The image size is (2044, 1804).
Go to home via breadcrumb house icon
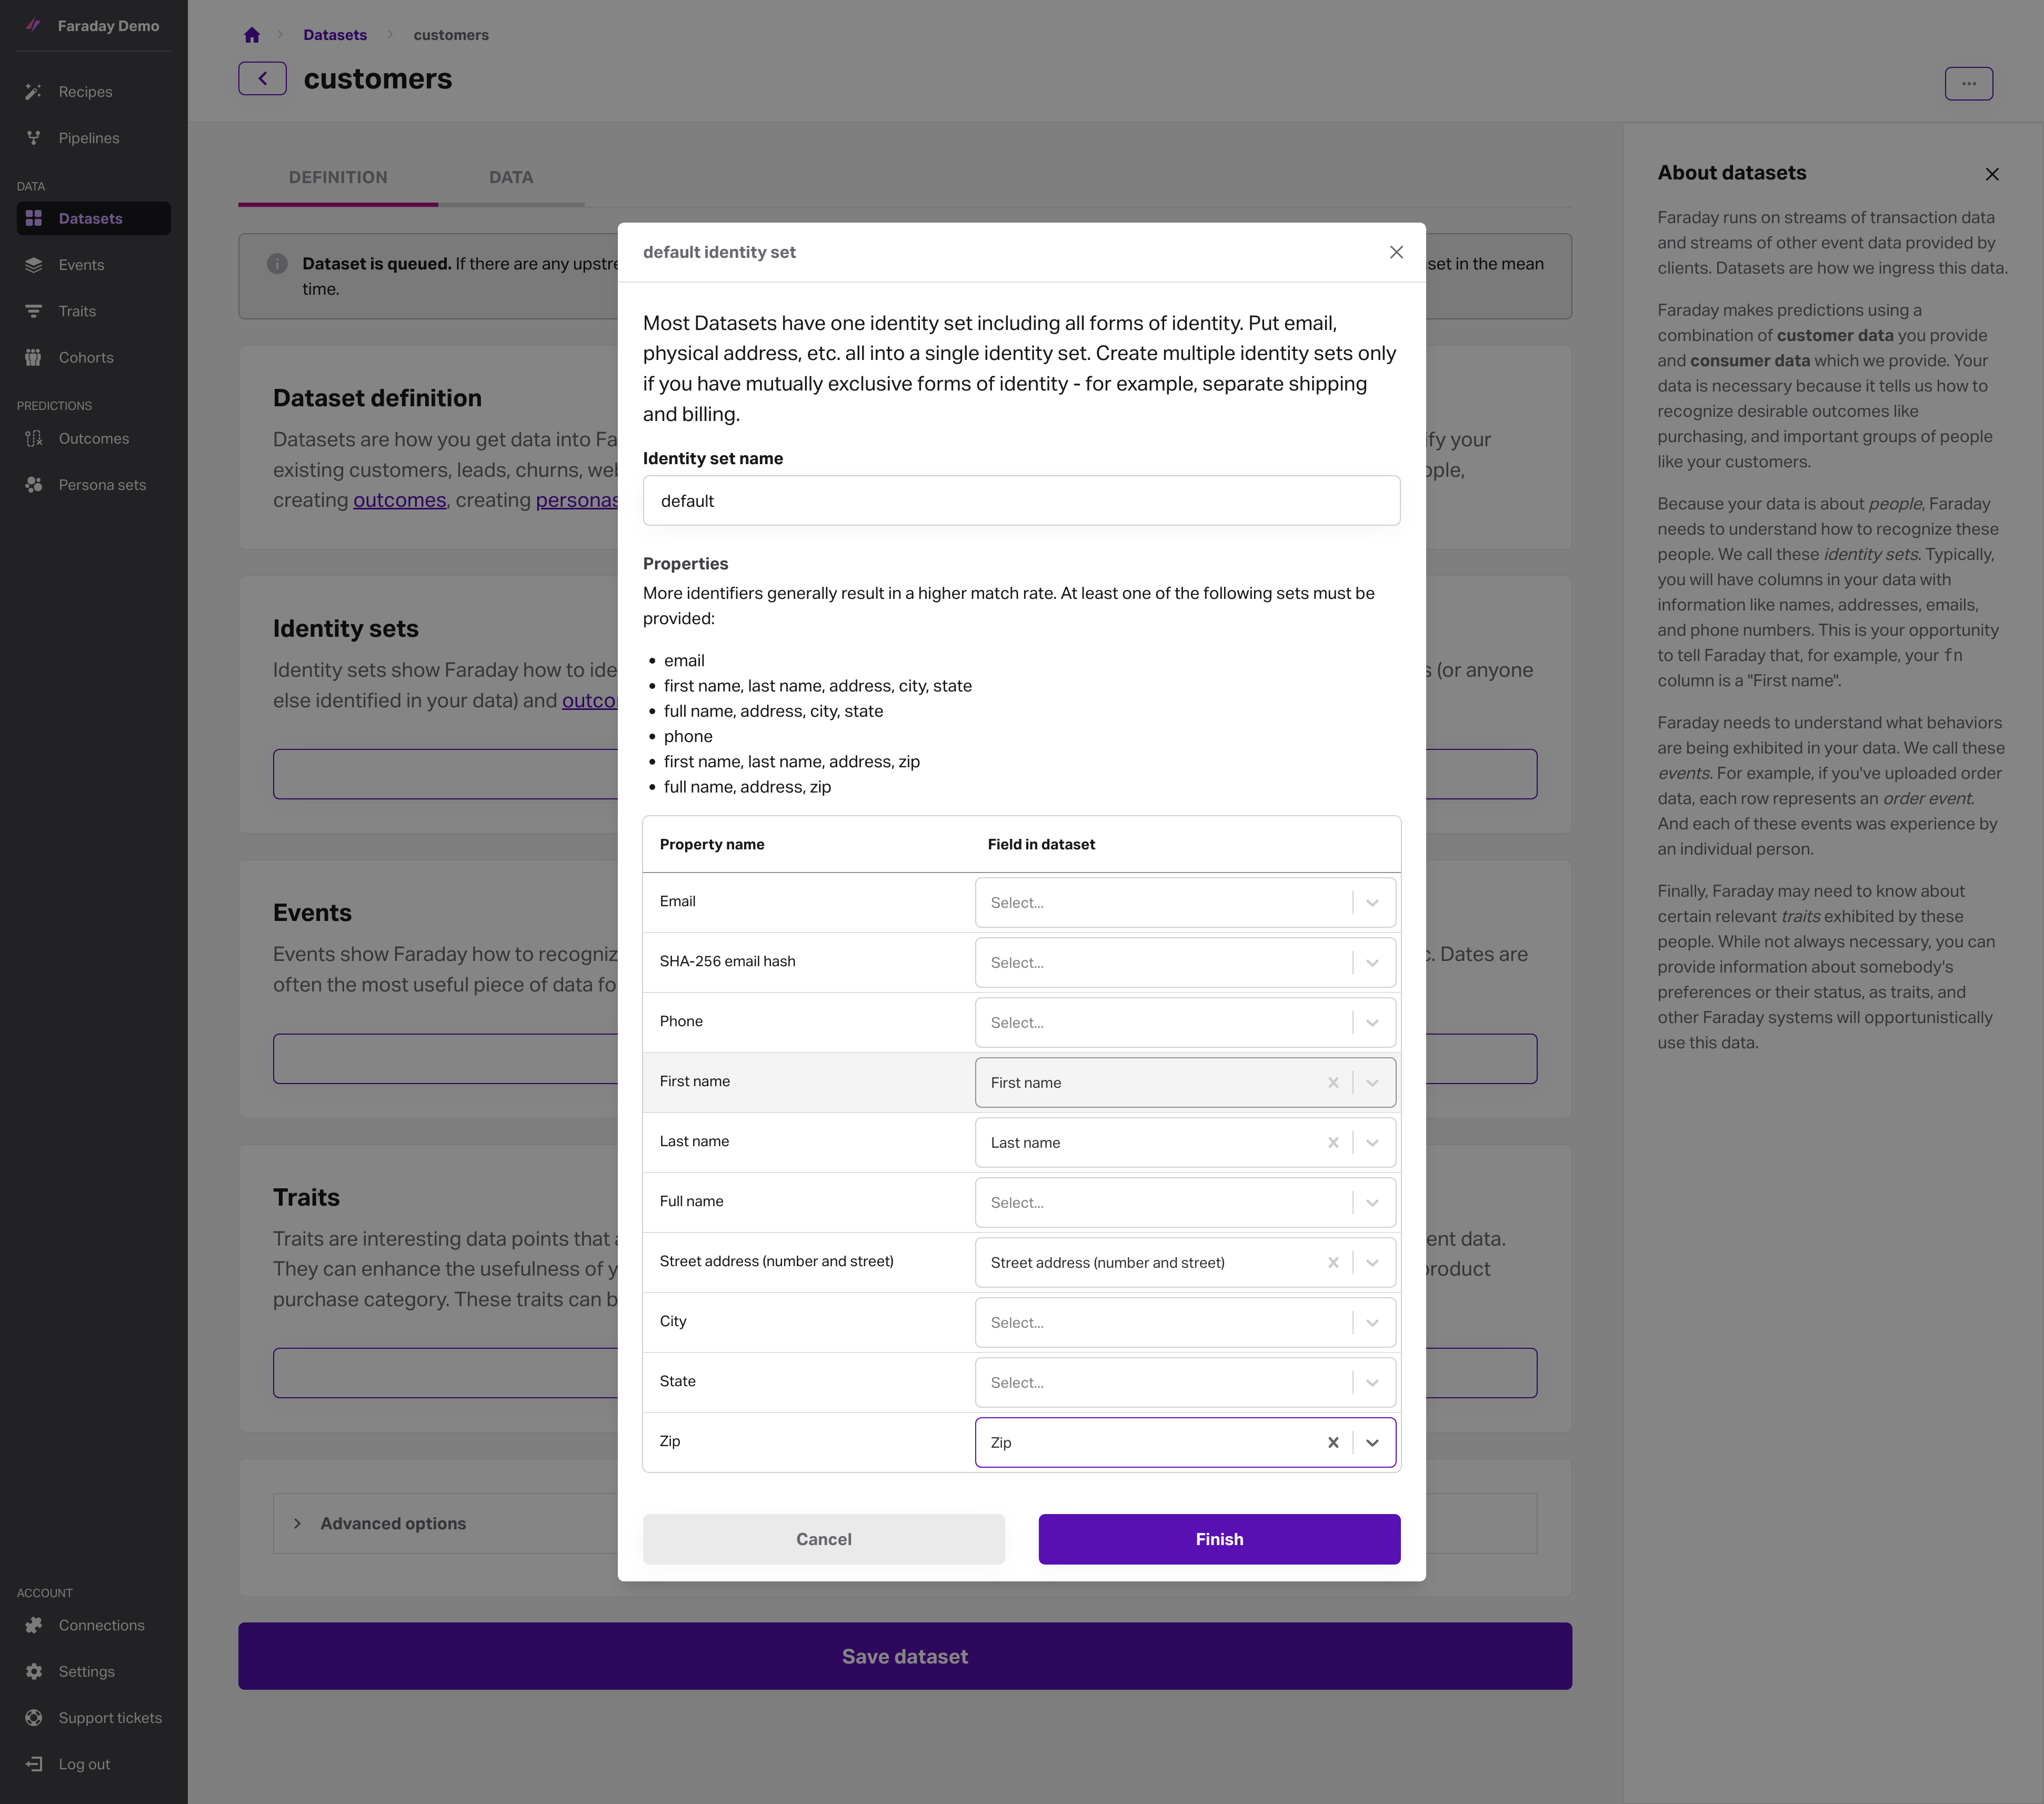pos(252,35)
